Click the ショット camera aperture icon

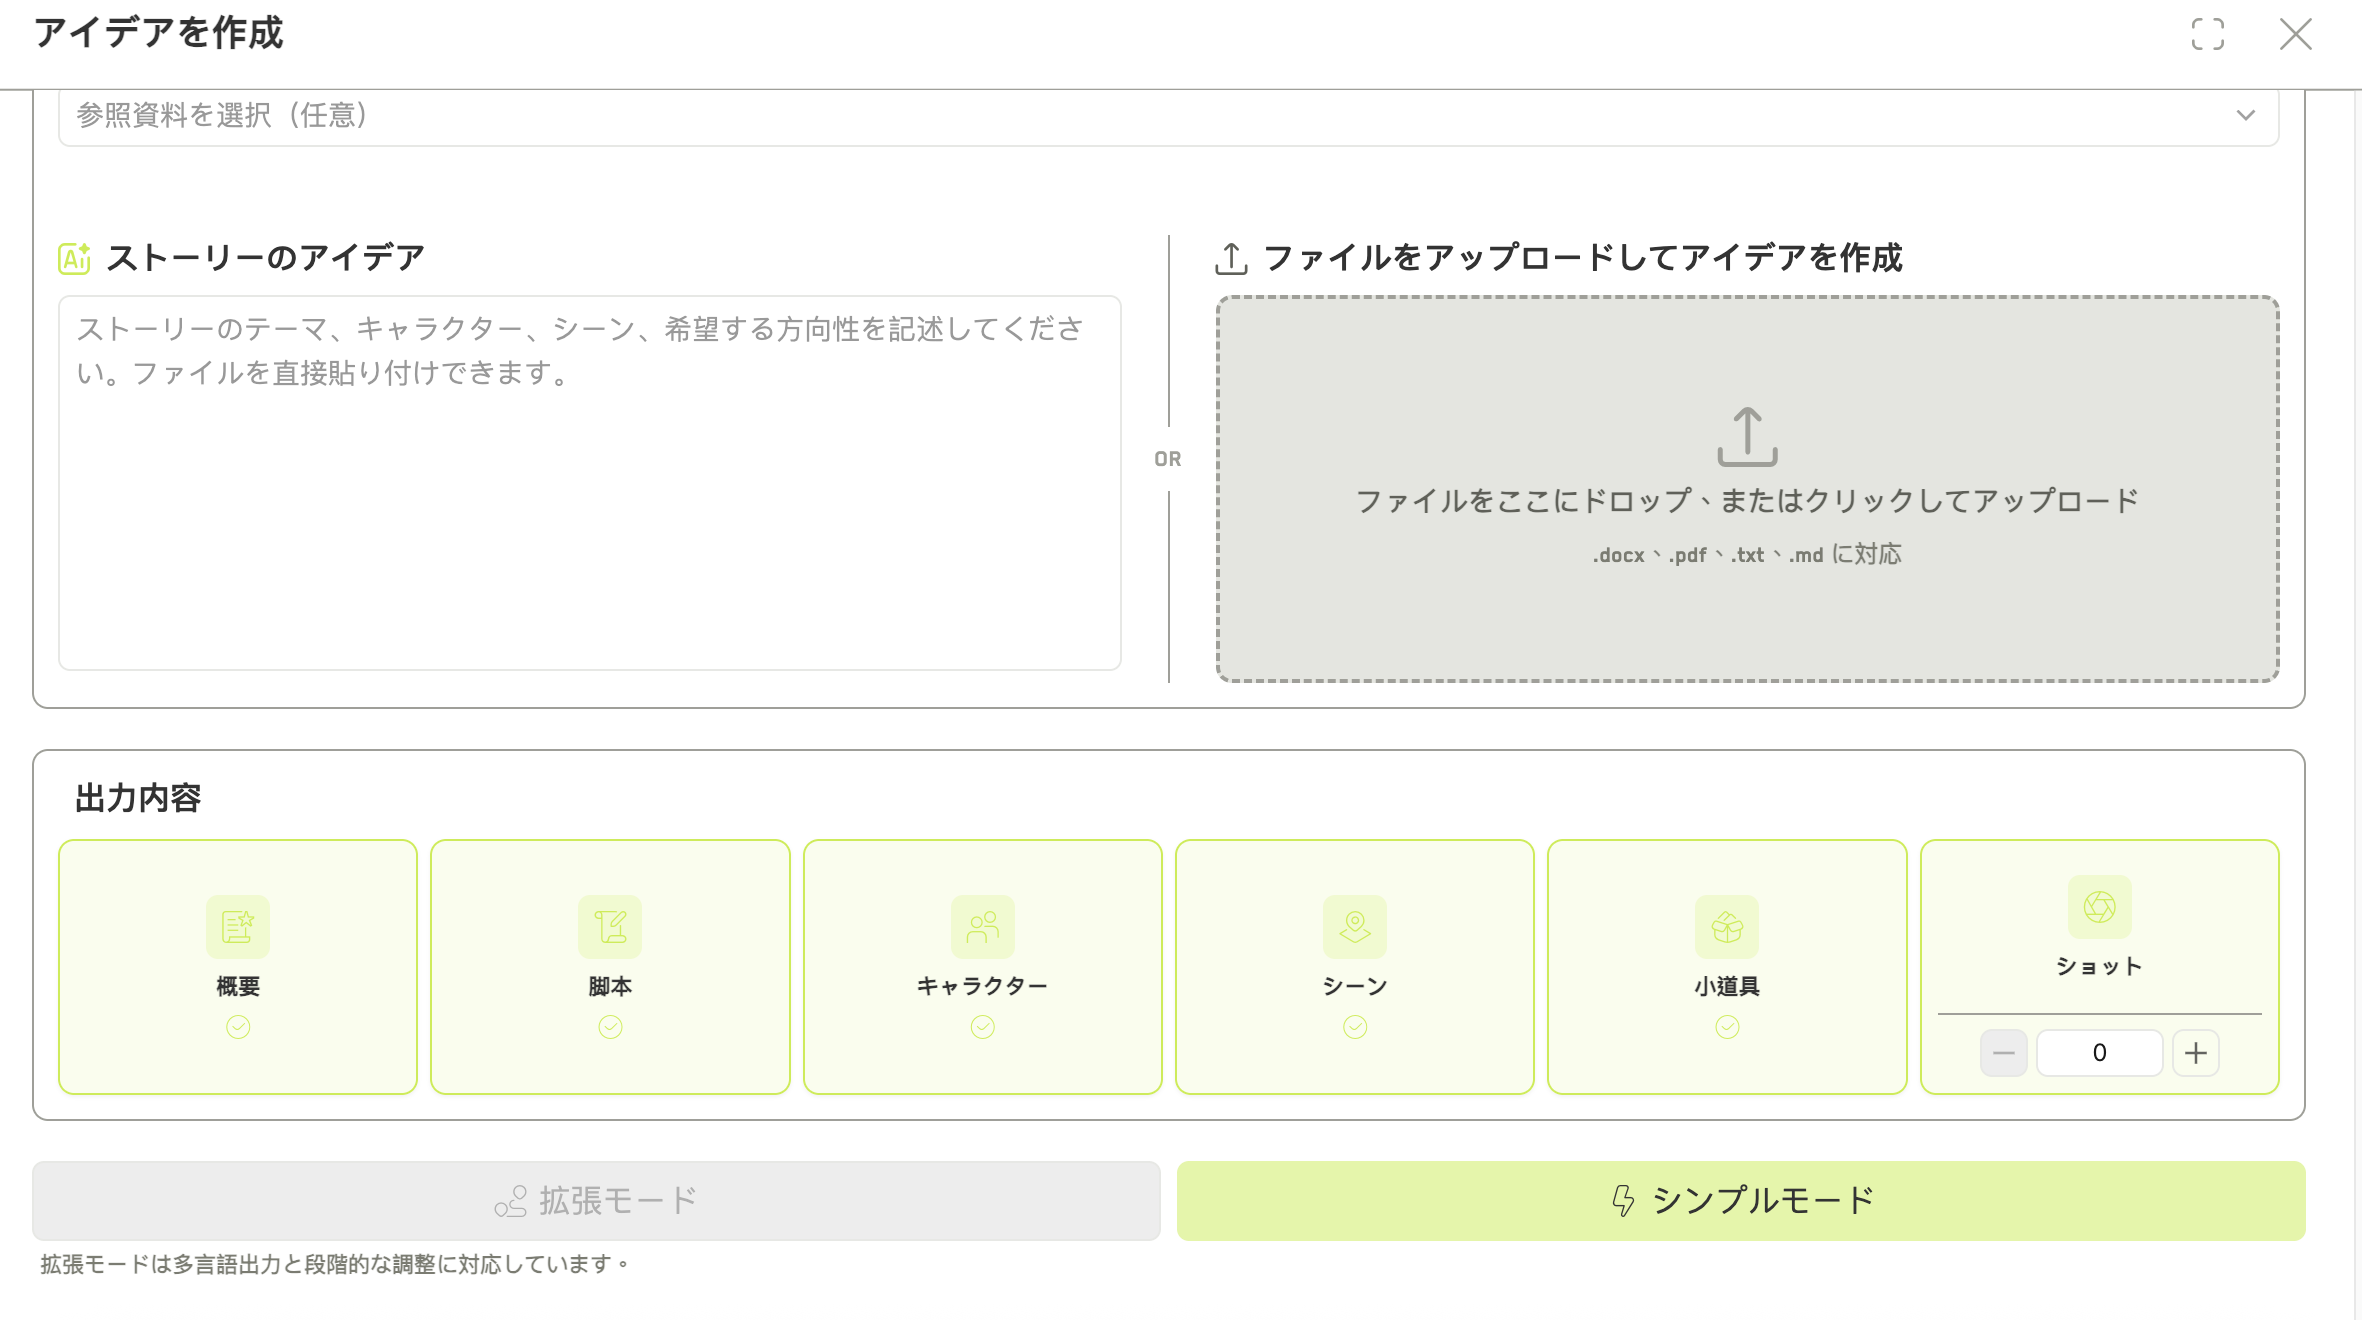pos(2100,907)
